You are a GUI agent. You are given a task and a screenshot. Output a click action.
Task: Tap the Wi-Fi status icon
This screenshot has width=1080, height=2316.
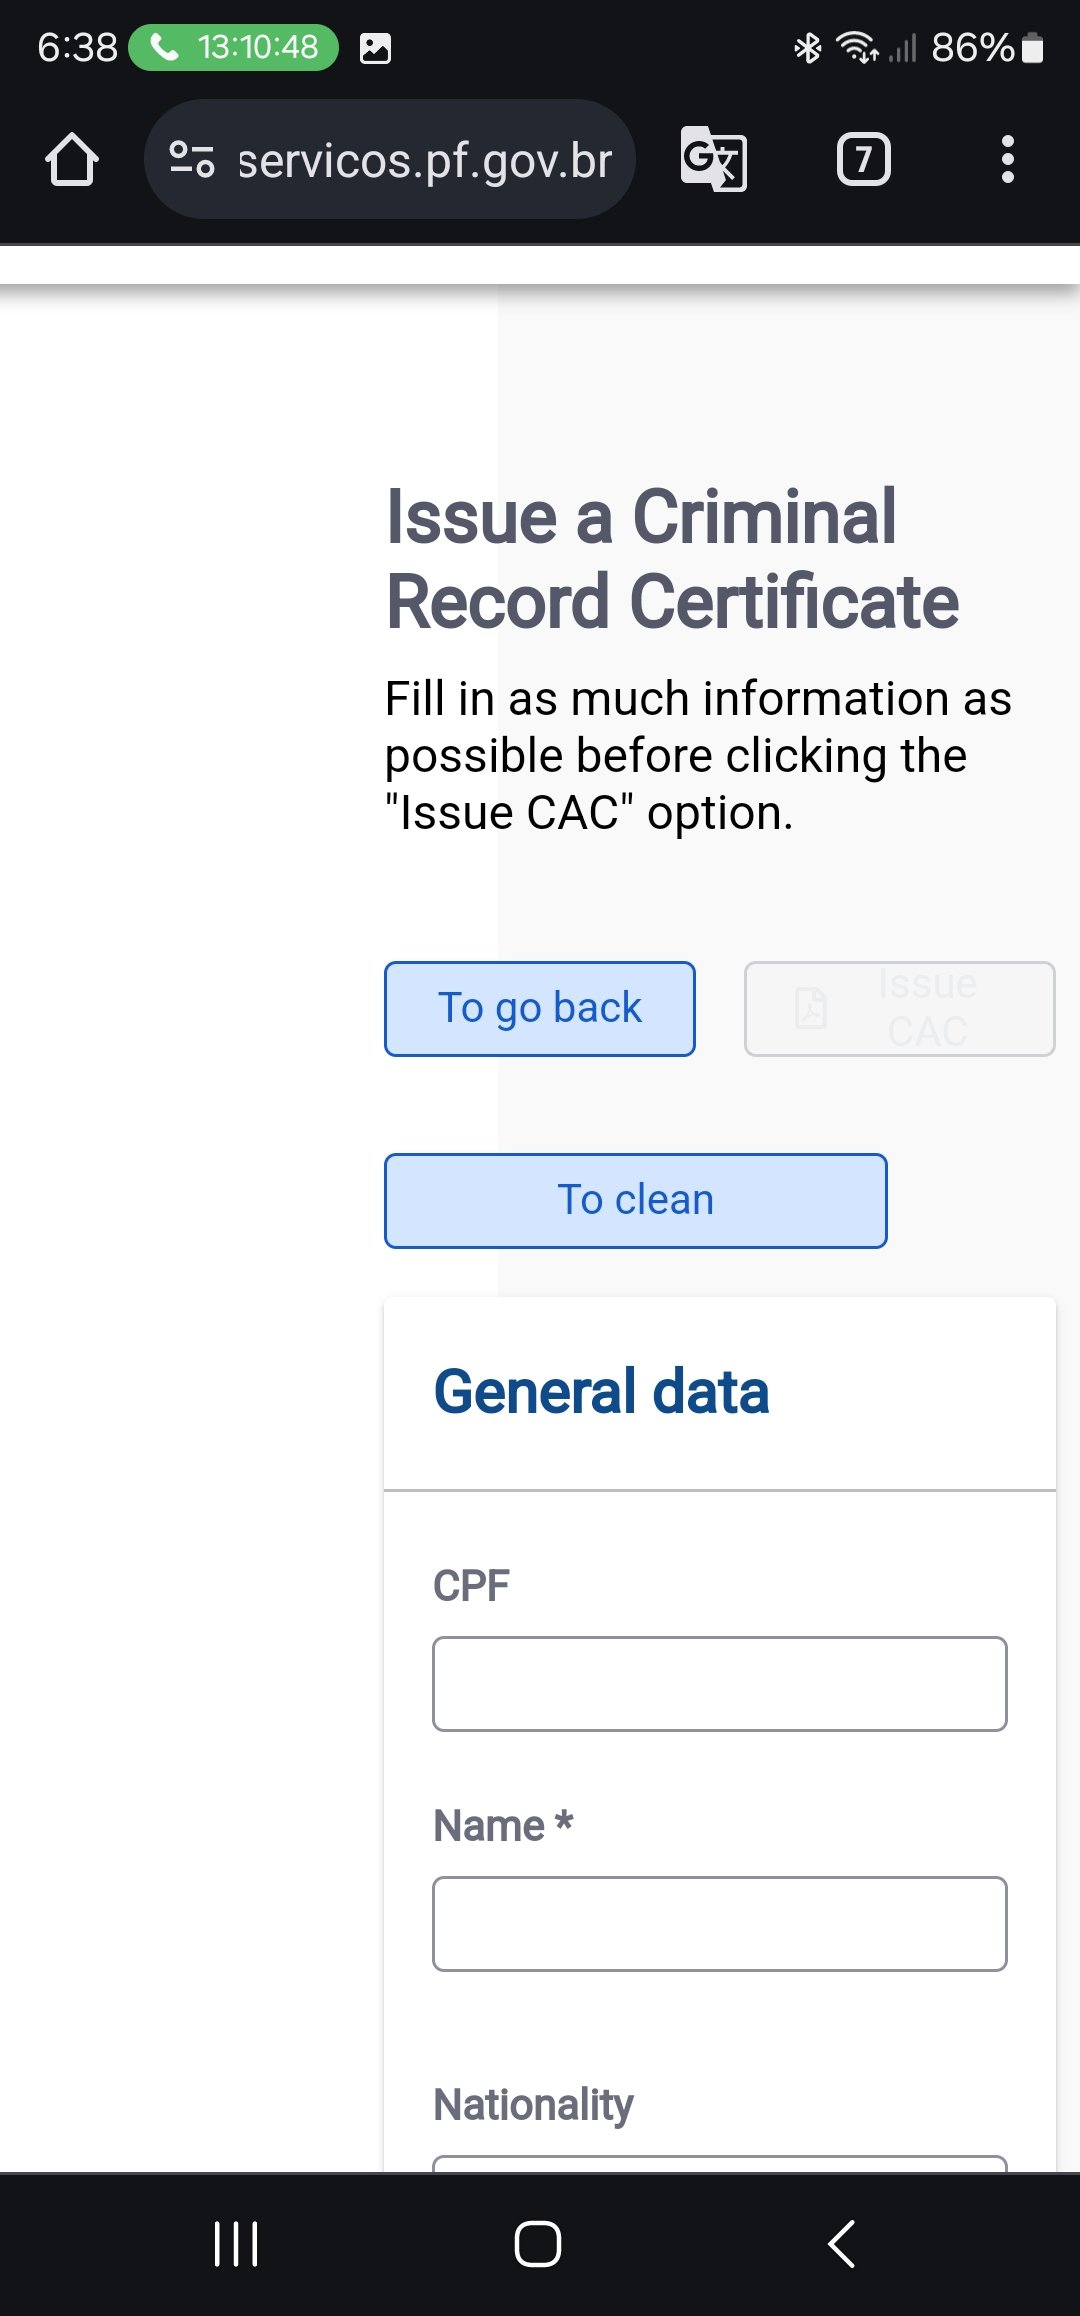click(857, 47)
